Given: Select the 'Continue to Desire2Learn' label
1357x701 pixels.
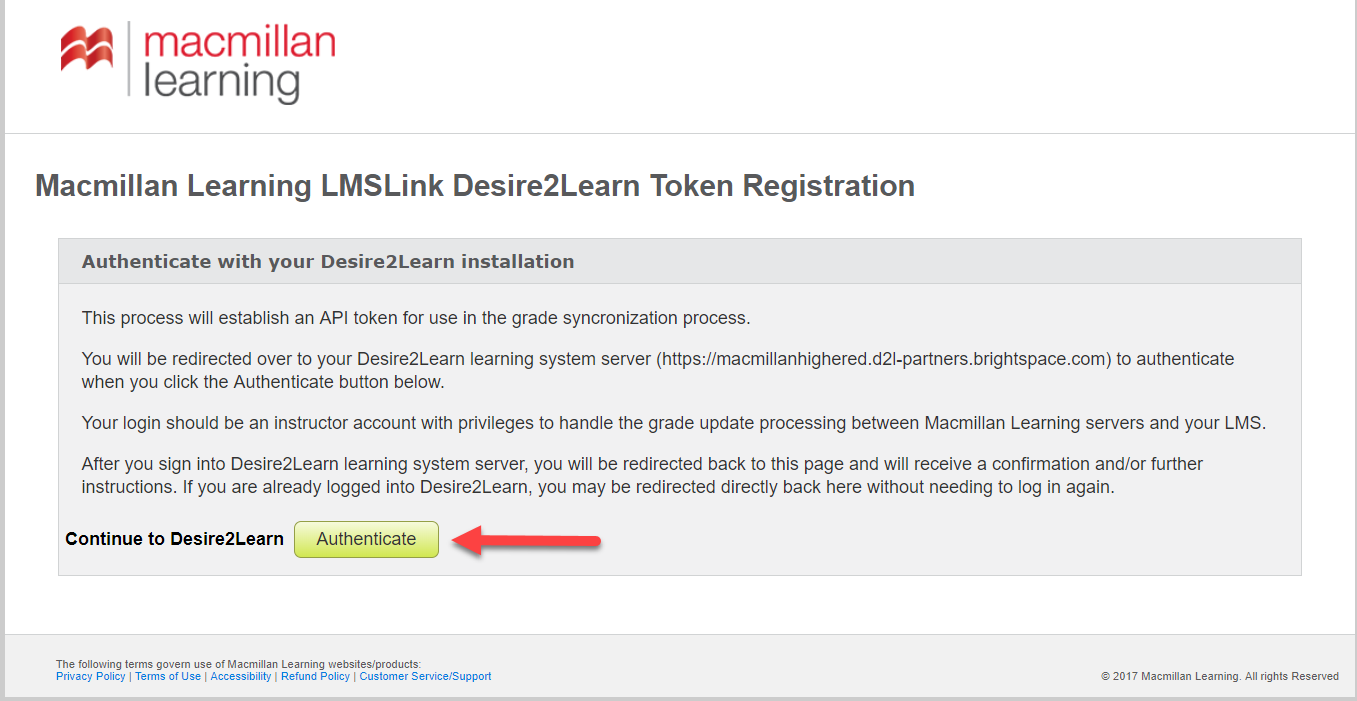Looking at the screenshot, I should (x=174, y=539).
